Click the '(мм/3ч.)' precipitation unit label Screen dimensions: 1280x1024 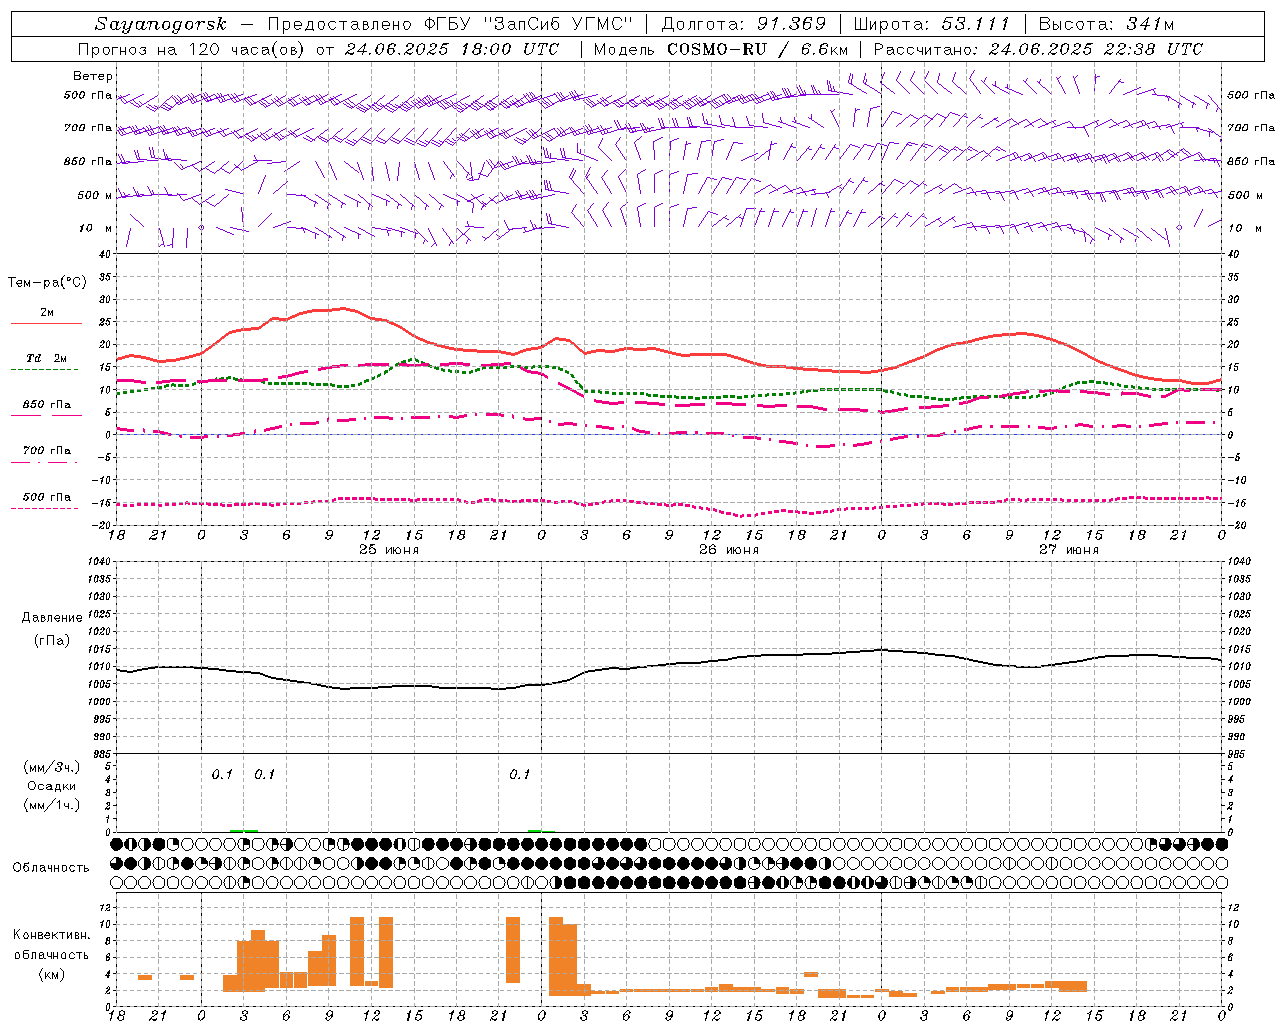pyautogui.click(x=52, y=767)
